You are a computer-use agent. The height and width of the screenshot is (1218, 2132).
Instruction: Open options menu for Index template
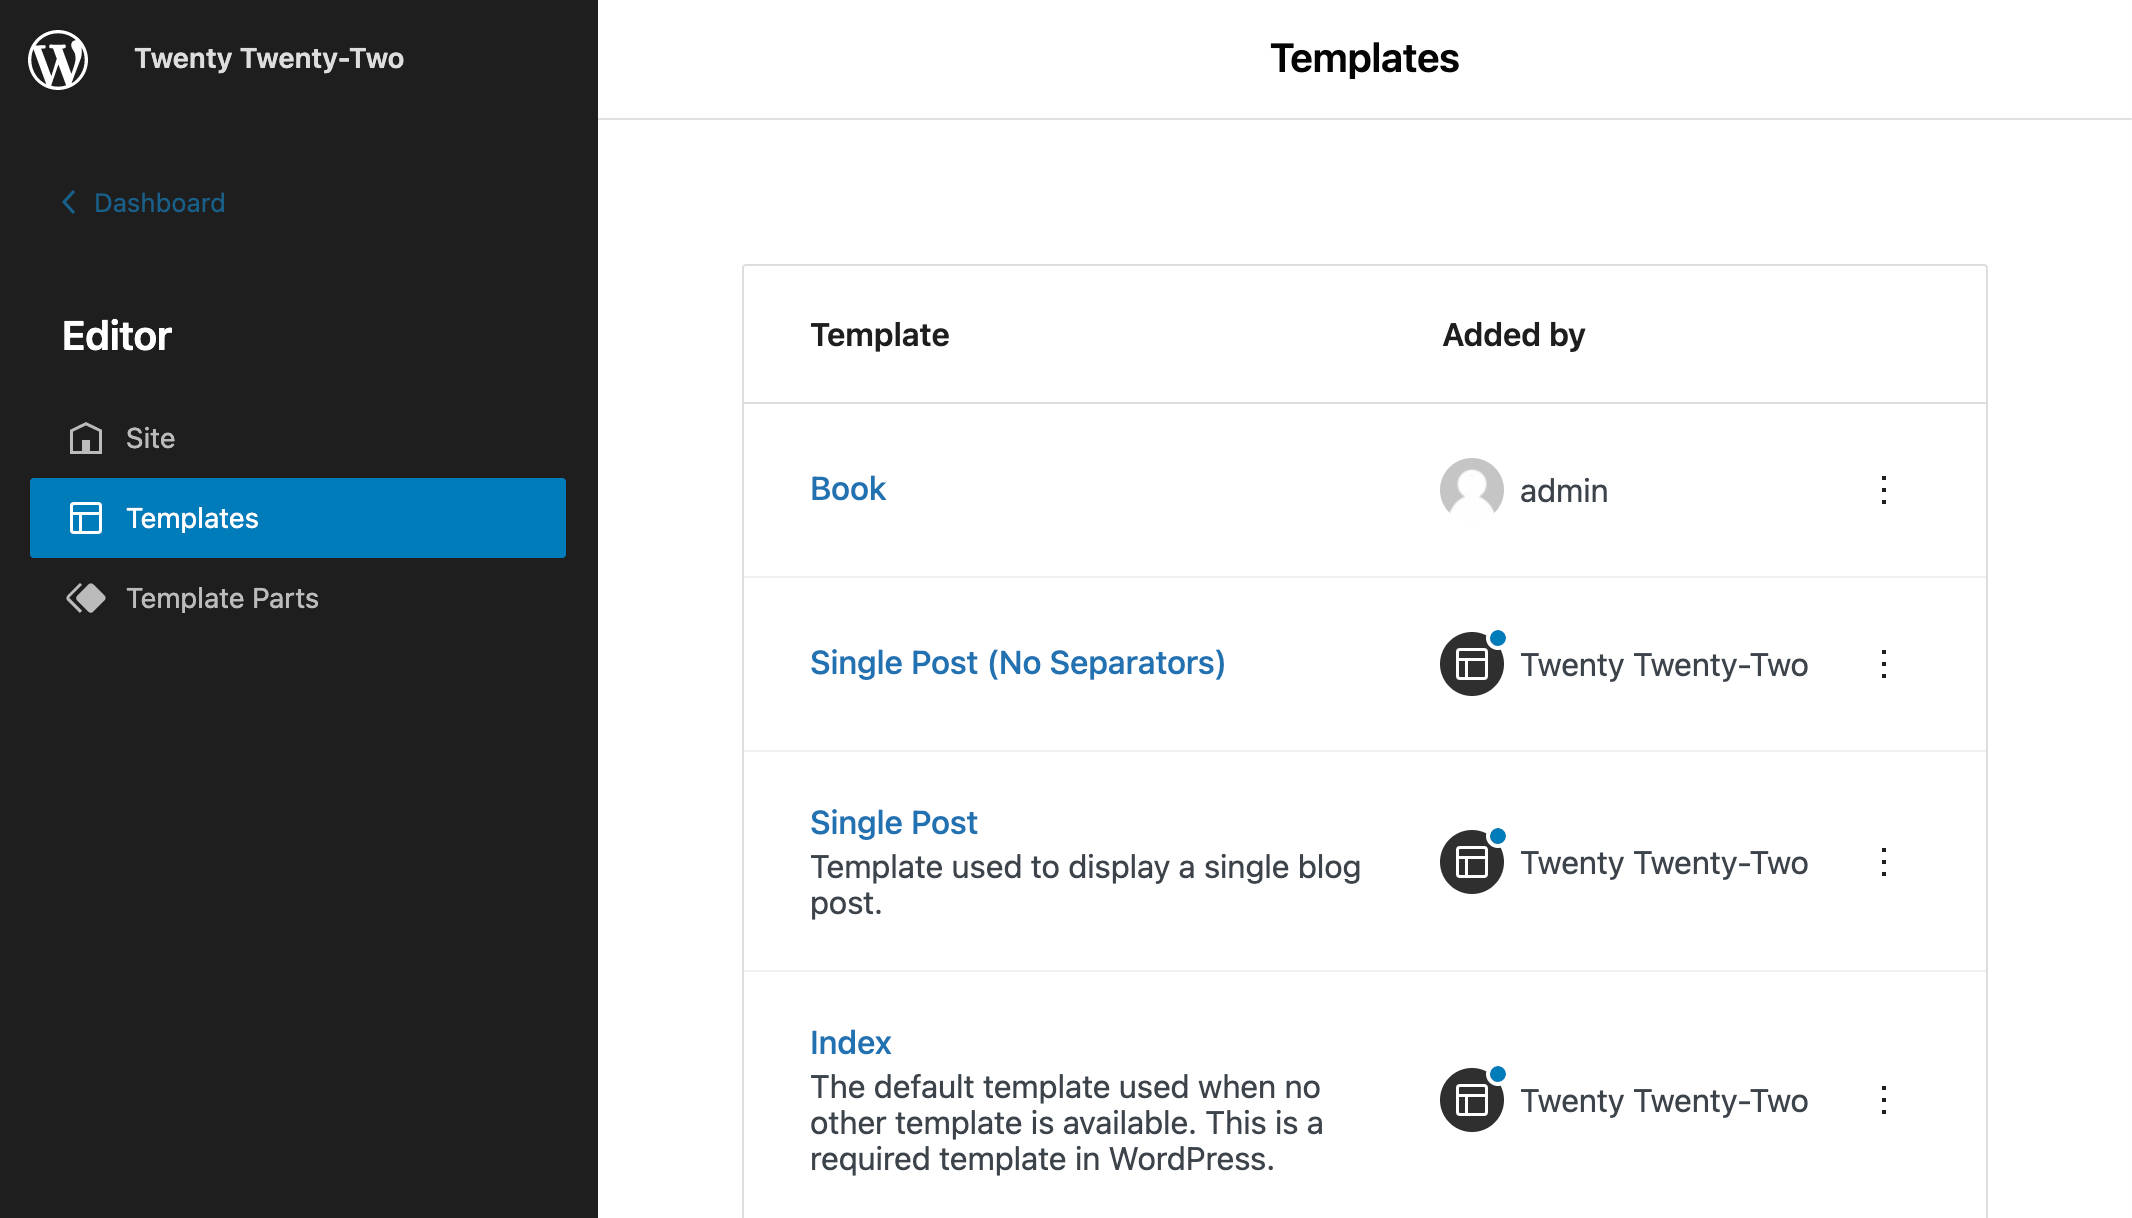point(1885,1099)
